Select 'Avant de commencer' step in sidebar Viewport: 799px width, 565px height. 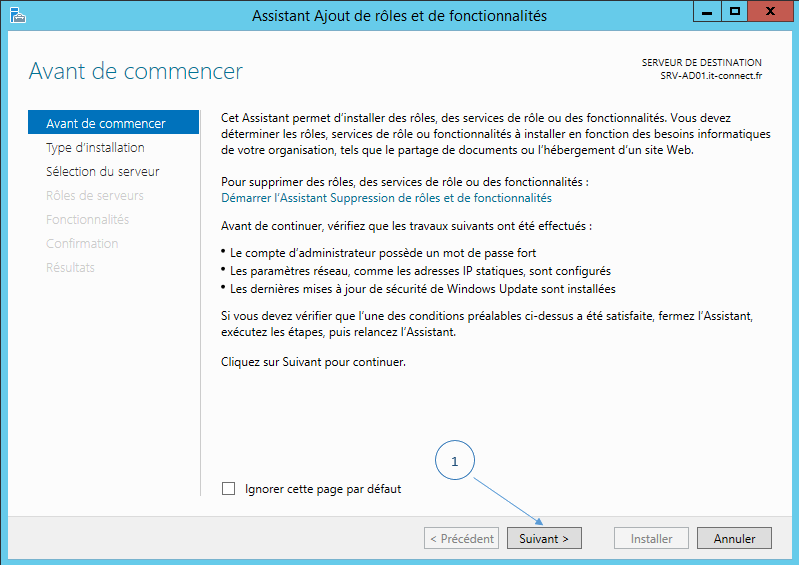click(106, 123)
